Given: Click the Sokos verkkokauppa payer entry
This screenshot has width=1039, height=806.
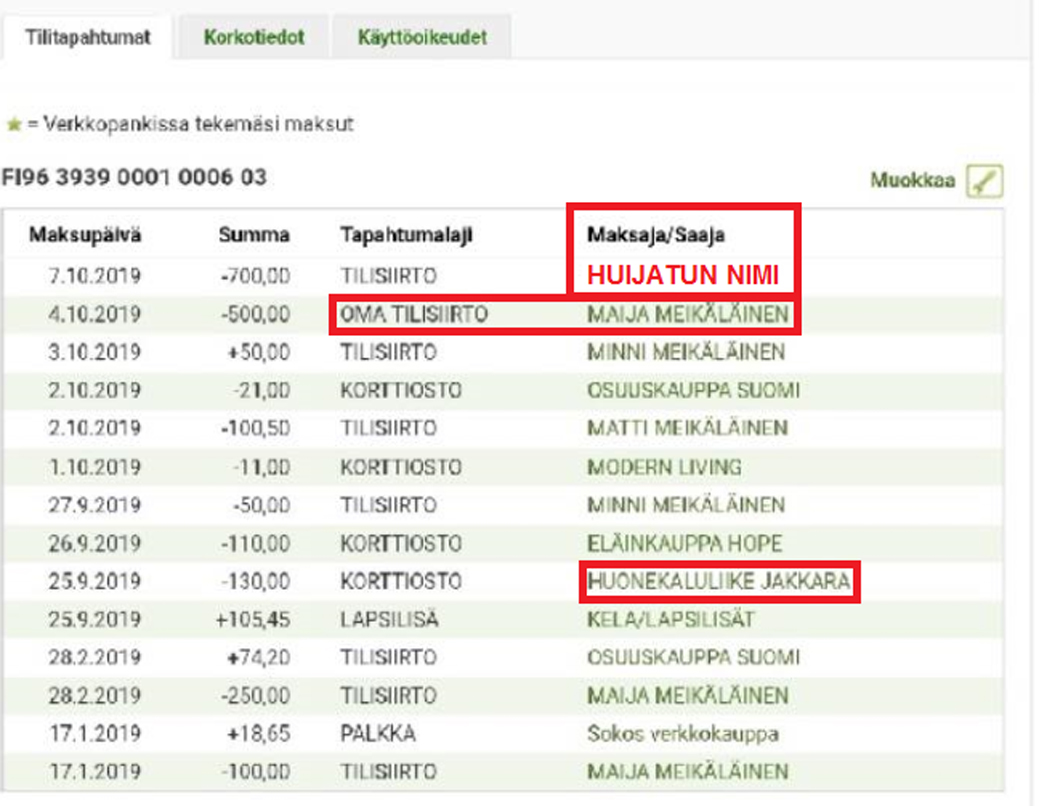Looking at the screenshot, I should point(683,734).
